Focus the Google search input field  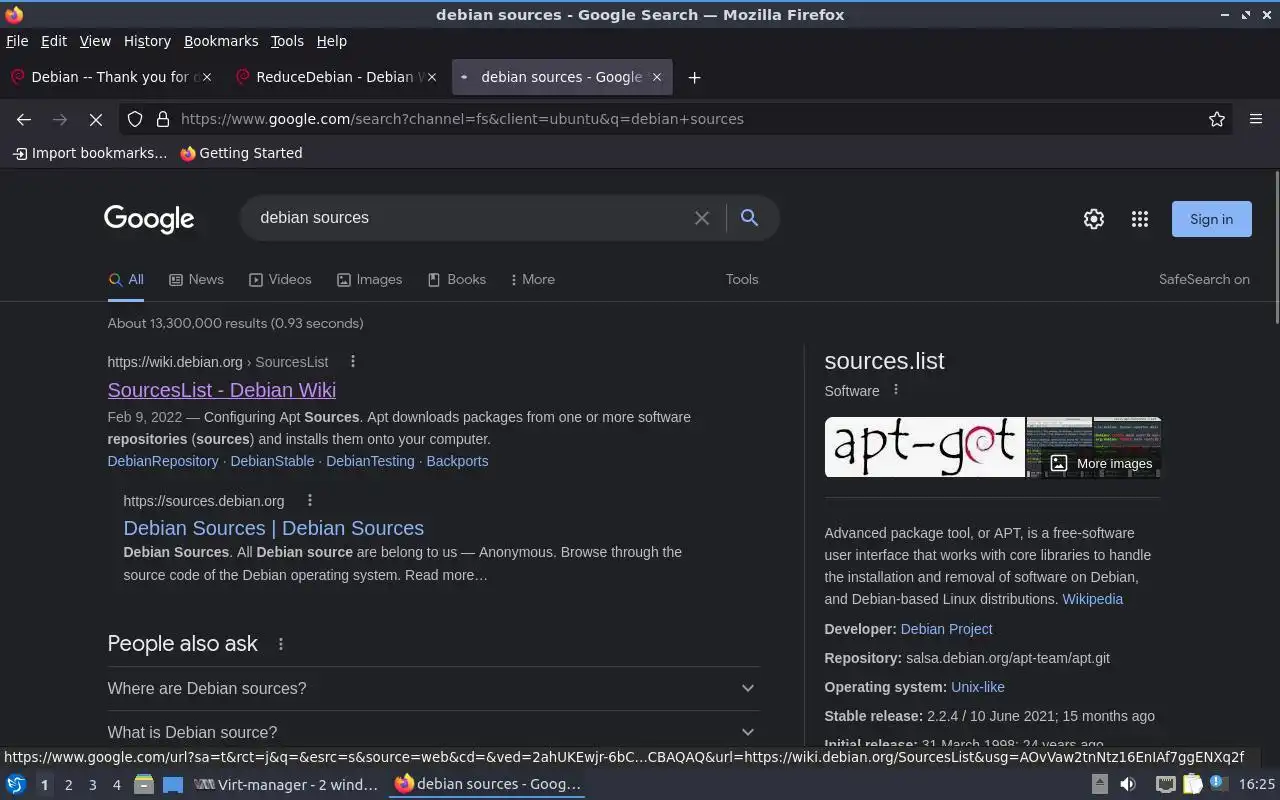pos(470,218)
